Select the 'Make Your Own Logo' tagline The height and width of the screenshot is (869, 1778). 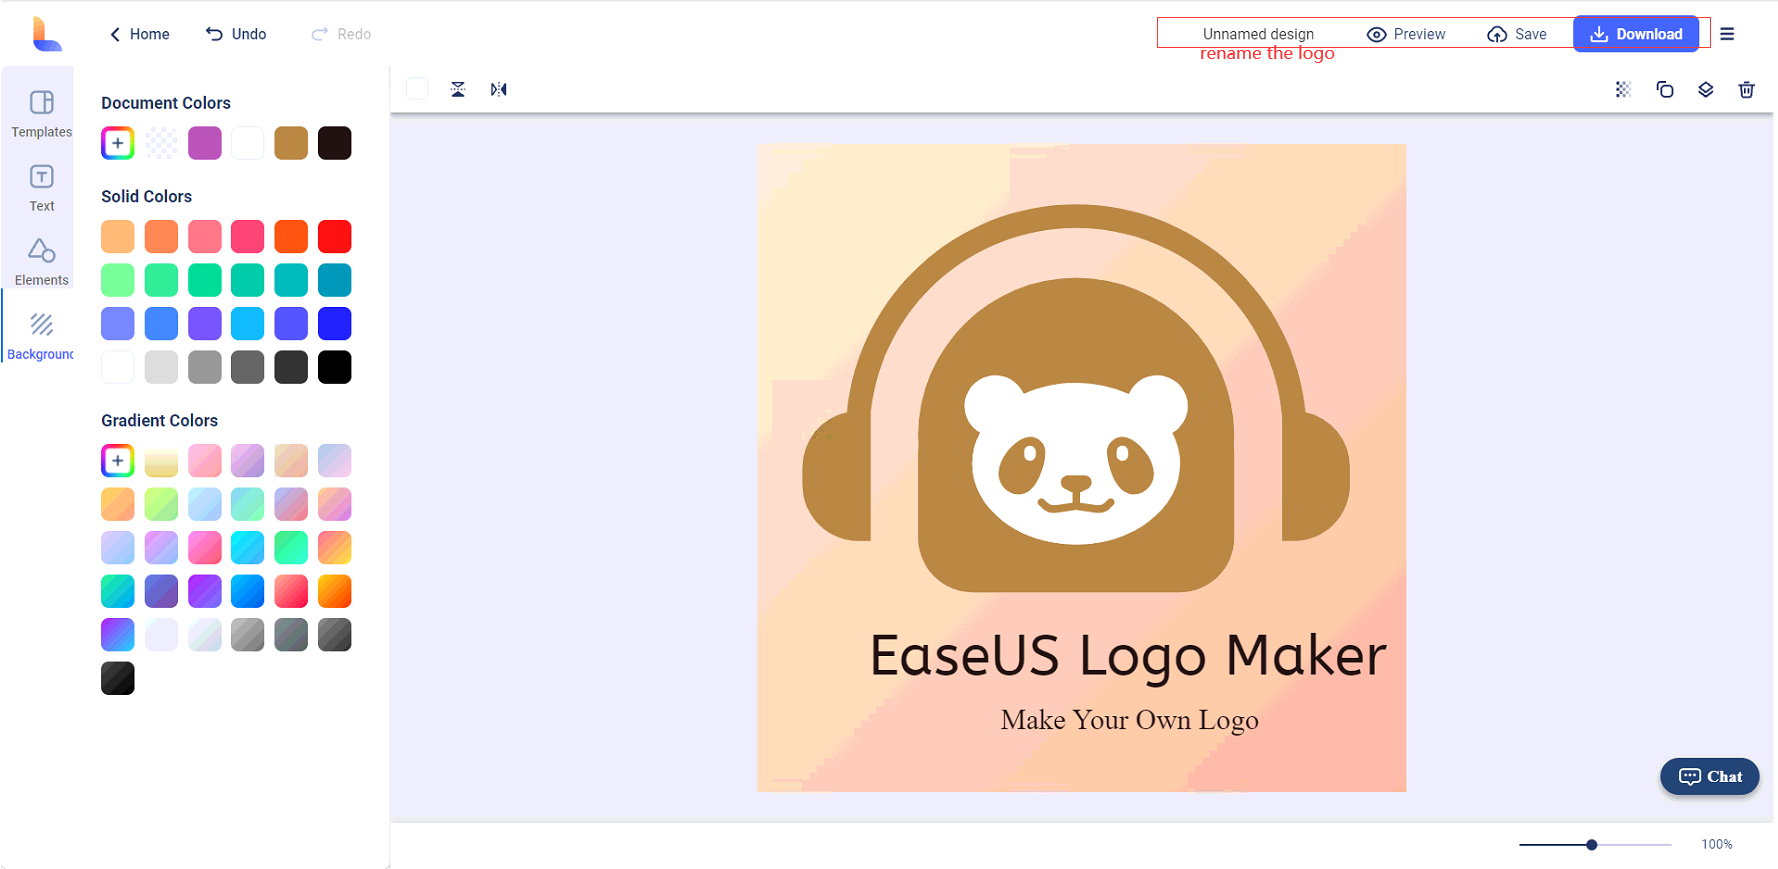1130,720
